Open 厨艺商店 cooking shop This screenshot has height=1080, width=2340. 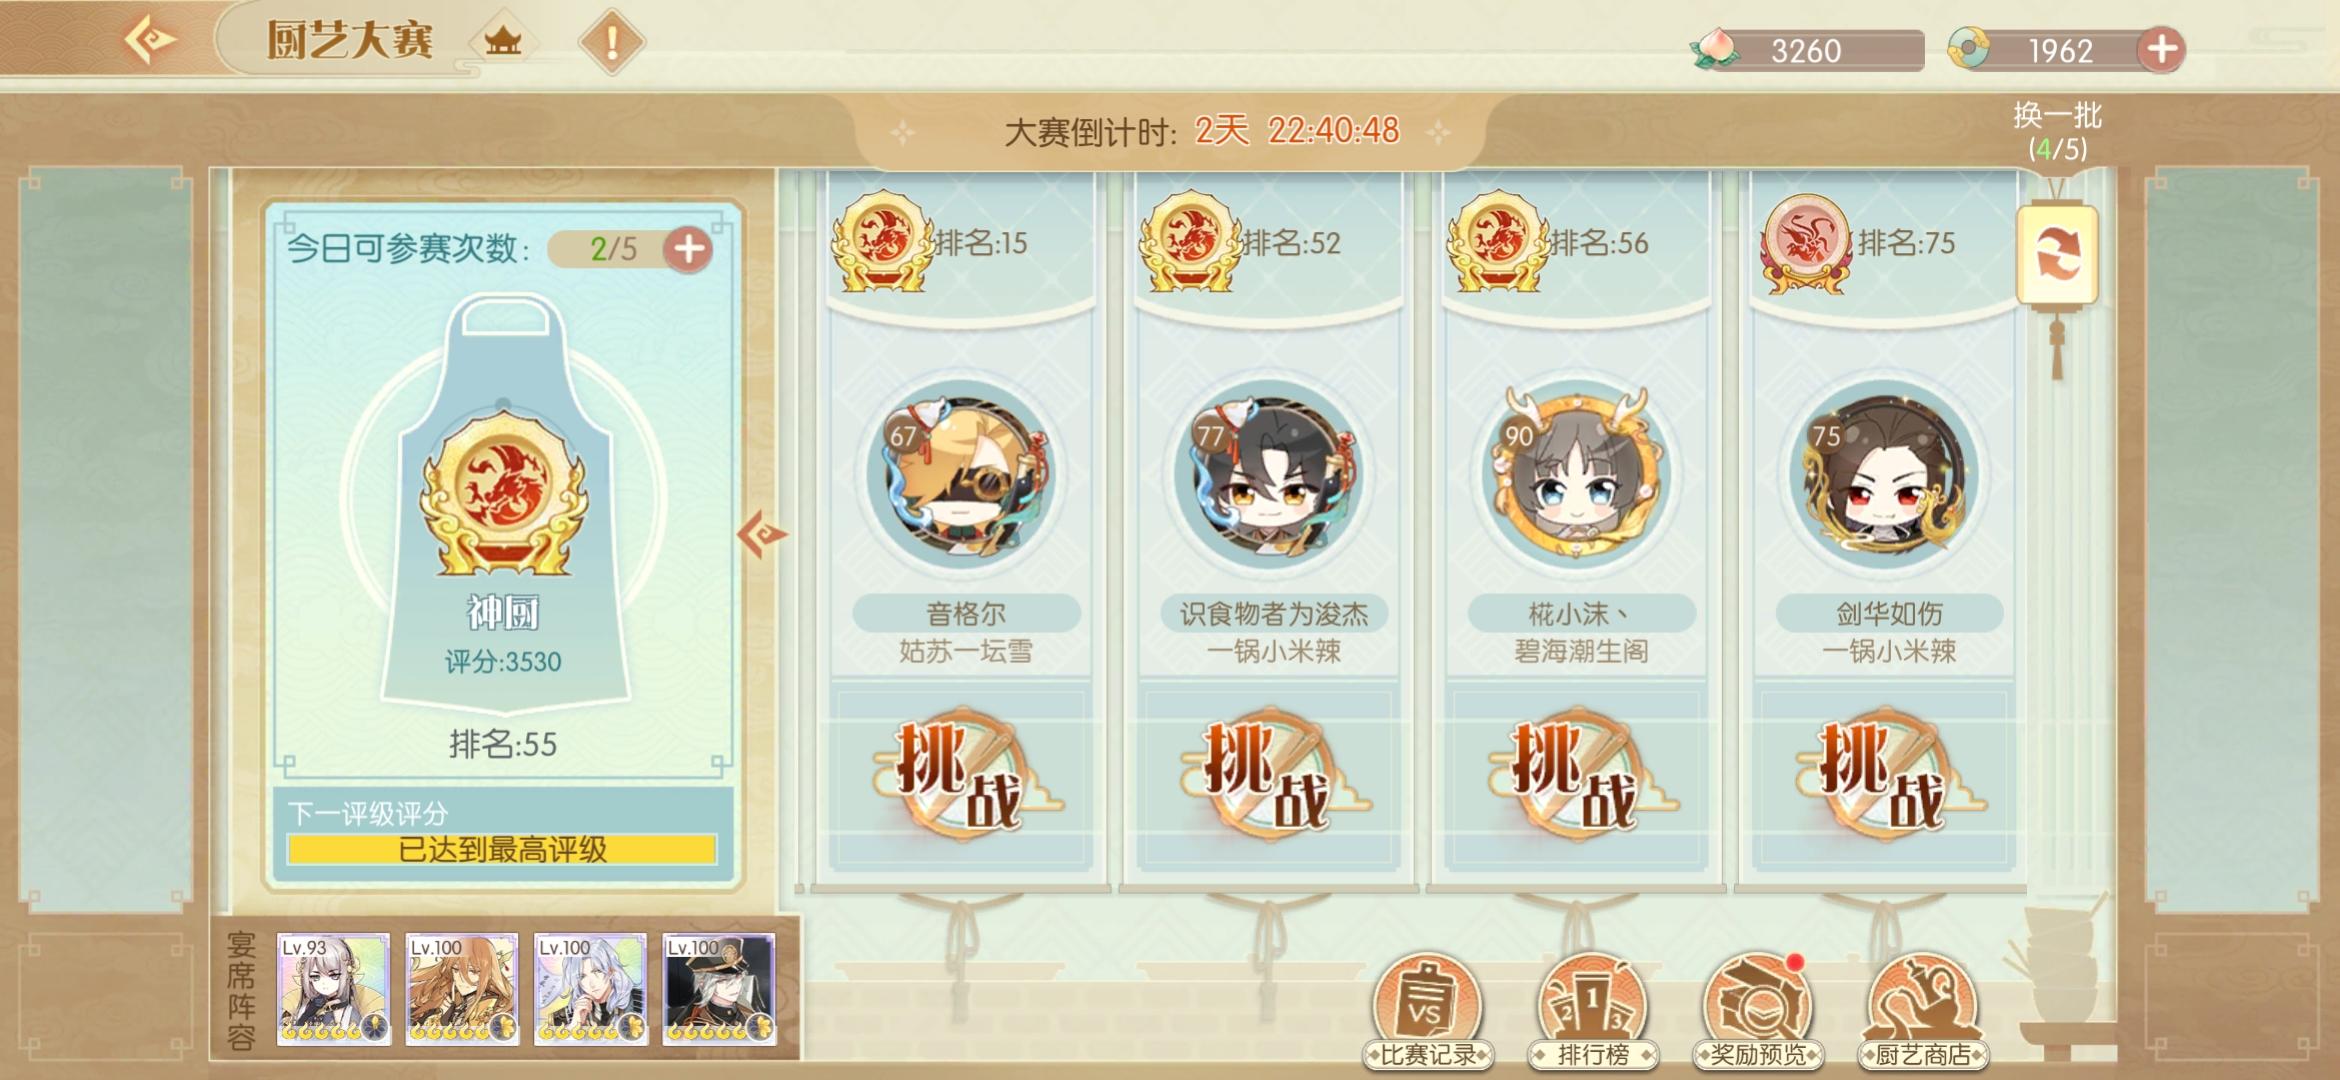[1922, 1012]
